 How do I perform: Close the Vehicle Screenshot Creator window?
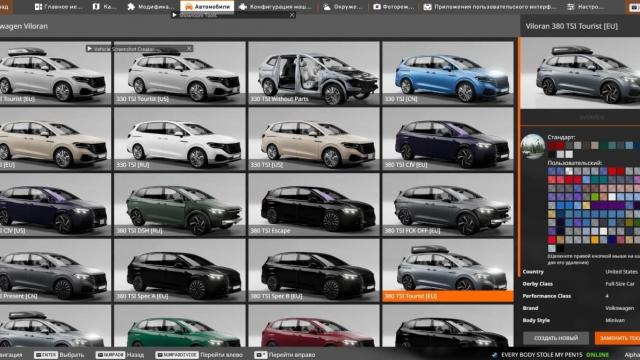pyautogui.click(x=189, y=49)
